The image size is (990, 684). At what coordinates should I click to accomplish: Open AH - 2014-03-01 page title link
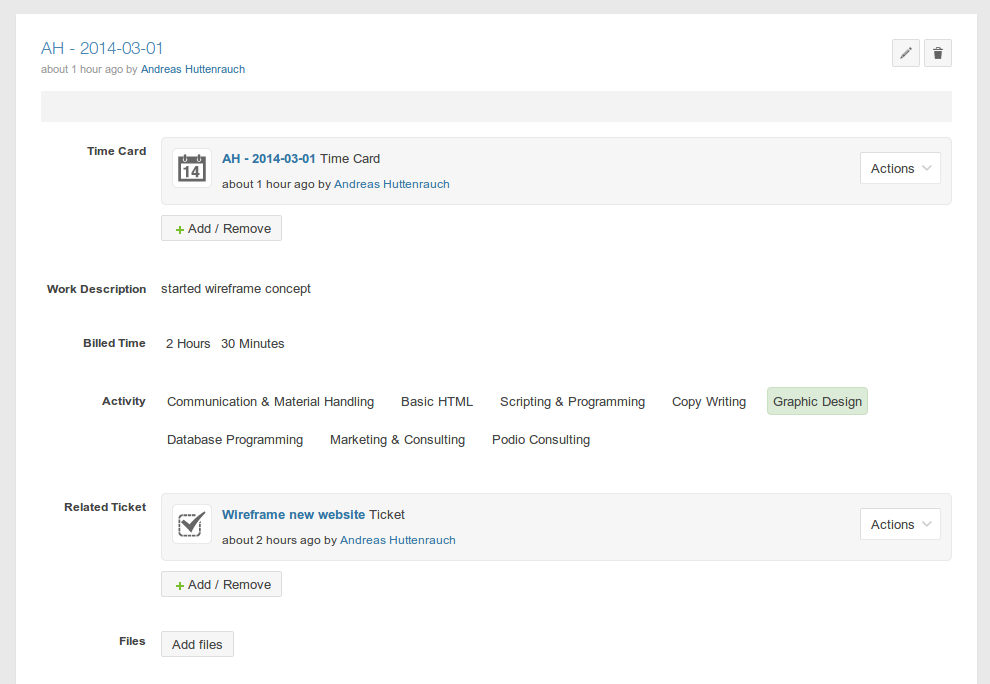pos(102,48)
